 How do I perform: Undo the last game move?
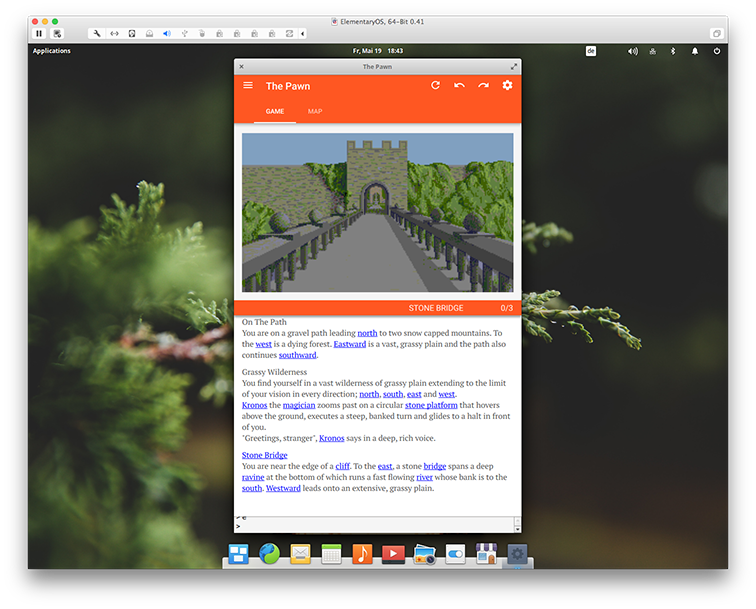(459, 86)
